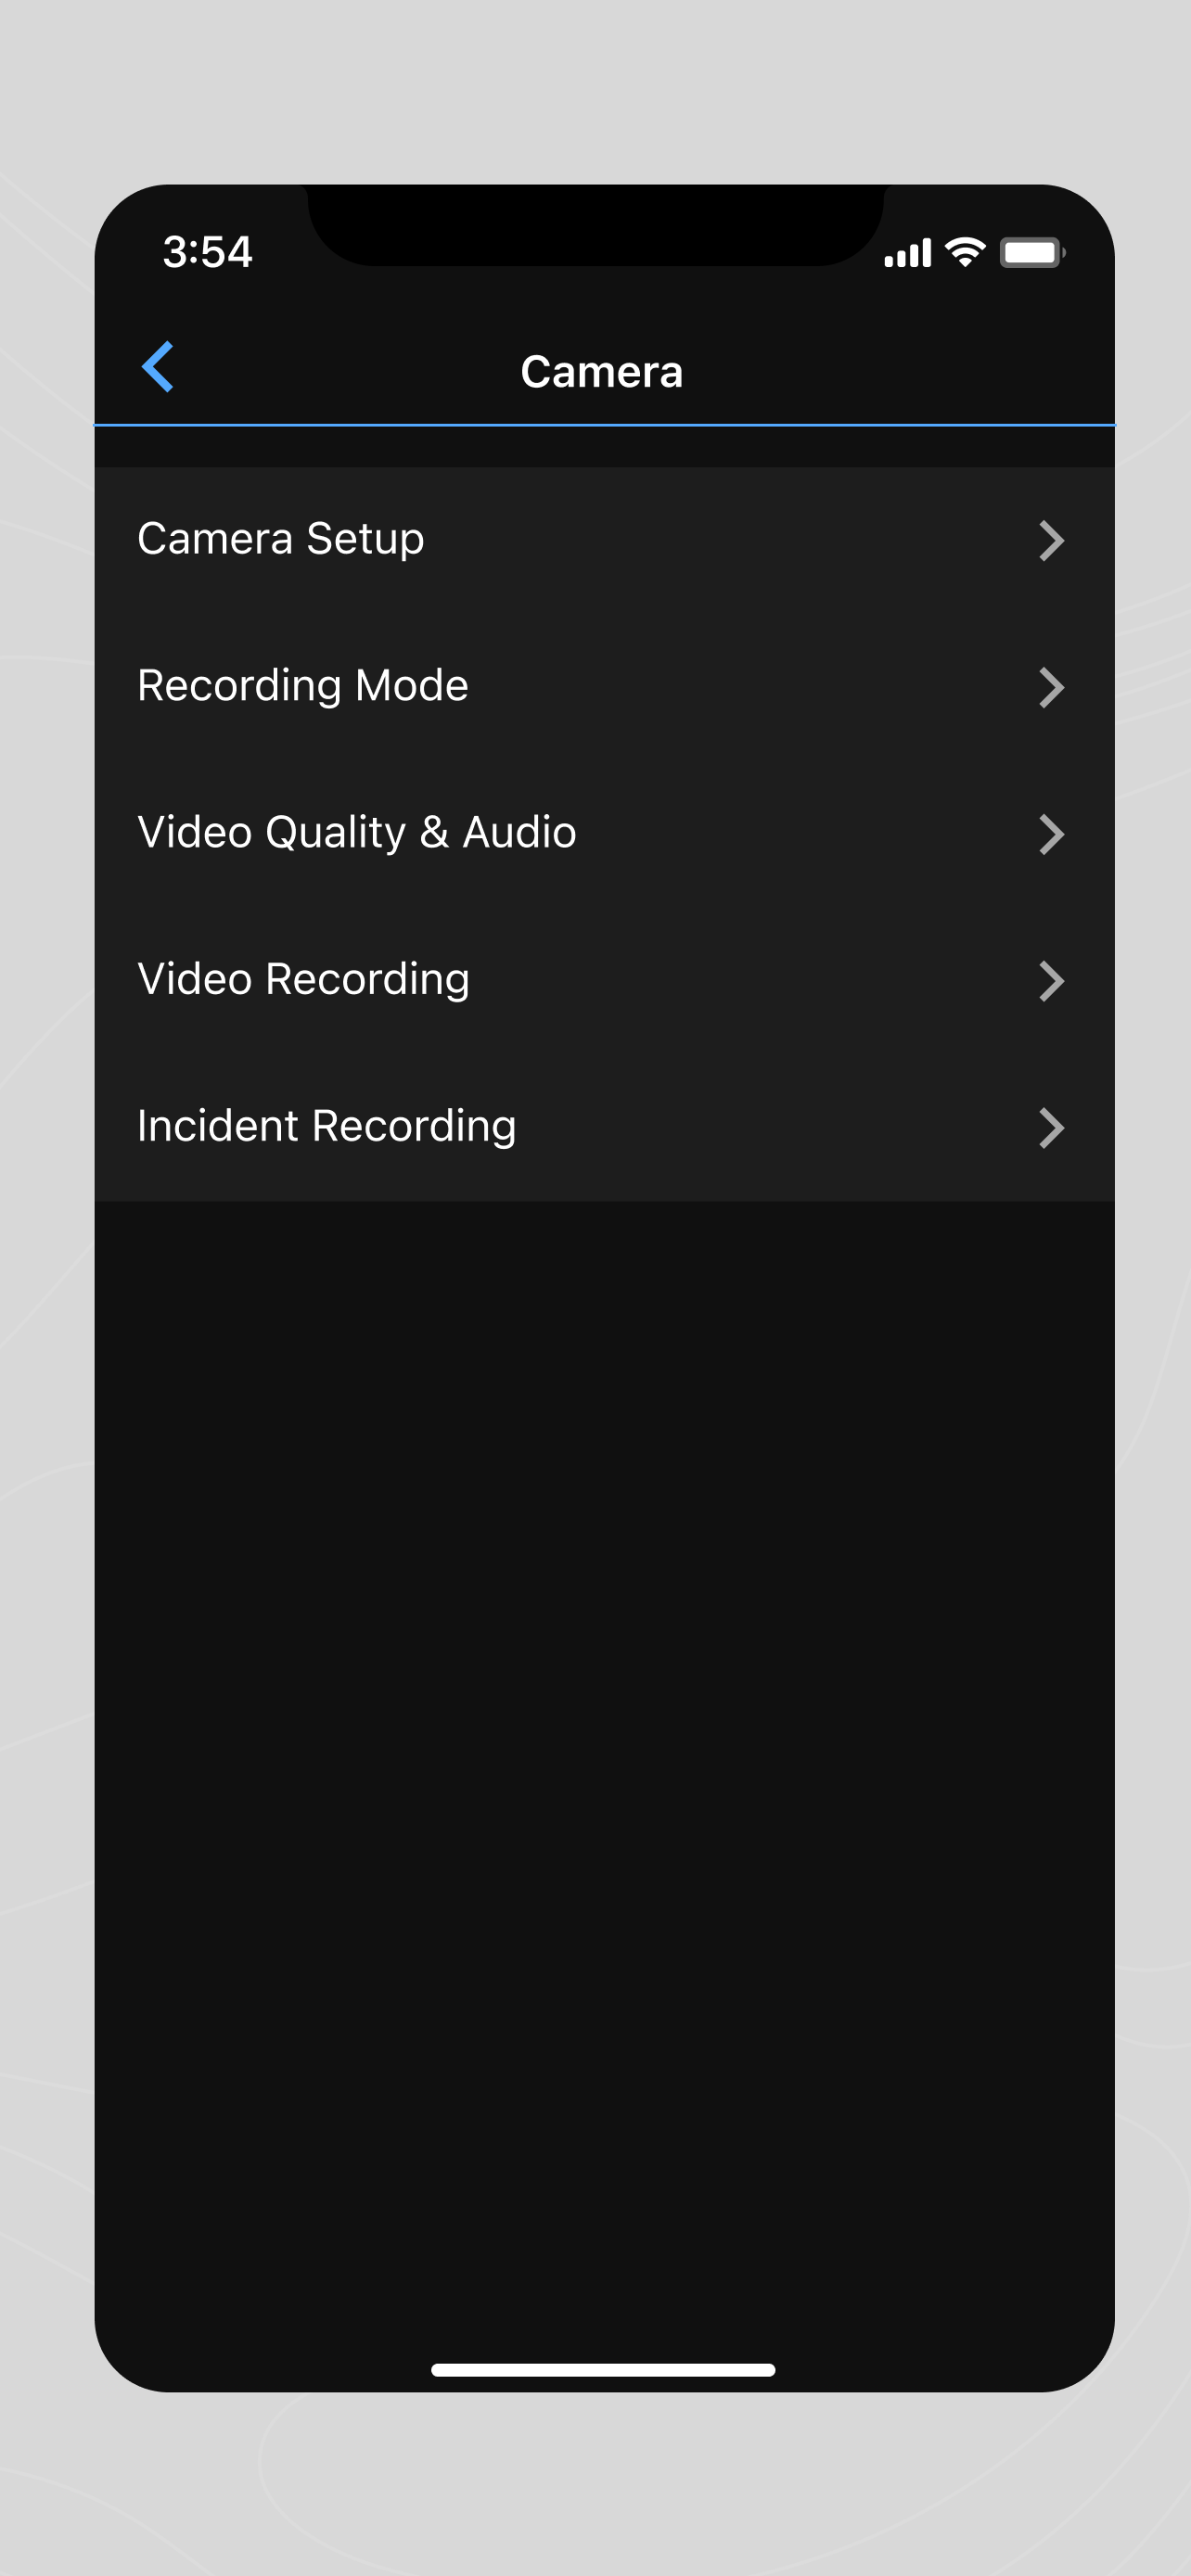
Task: Tap chevron next to Video Quality & Audio
Action: click(x=1051, y=834)
